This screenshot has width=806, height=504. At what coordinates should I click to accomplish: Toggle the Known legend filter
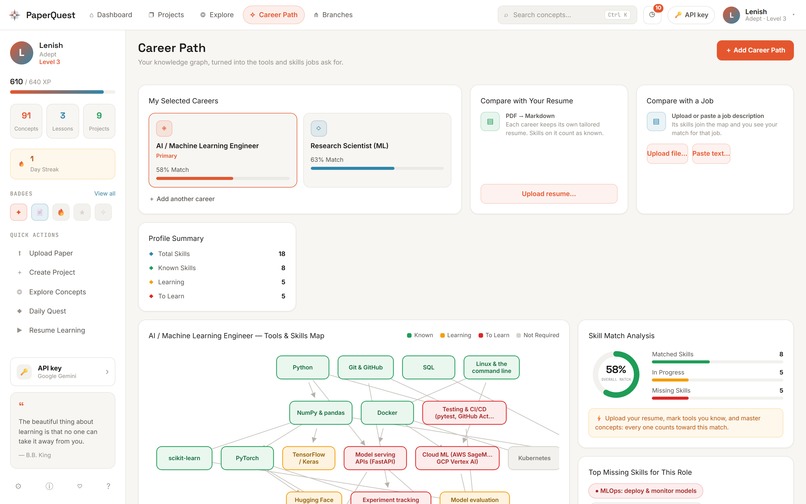point(420,335)
